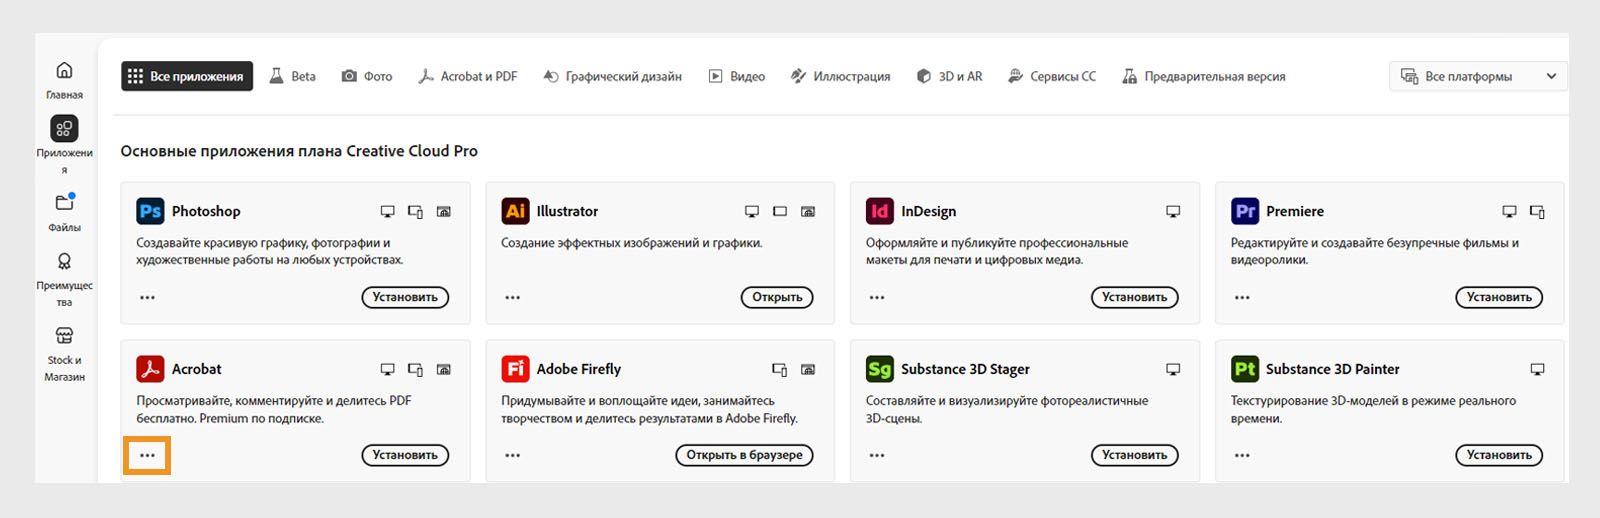Switch to Графический дизайн tab
The image size is (1600, 518).
[612, 76]
